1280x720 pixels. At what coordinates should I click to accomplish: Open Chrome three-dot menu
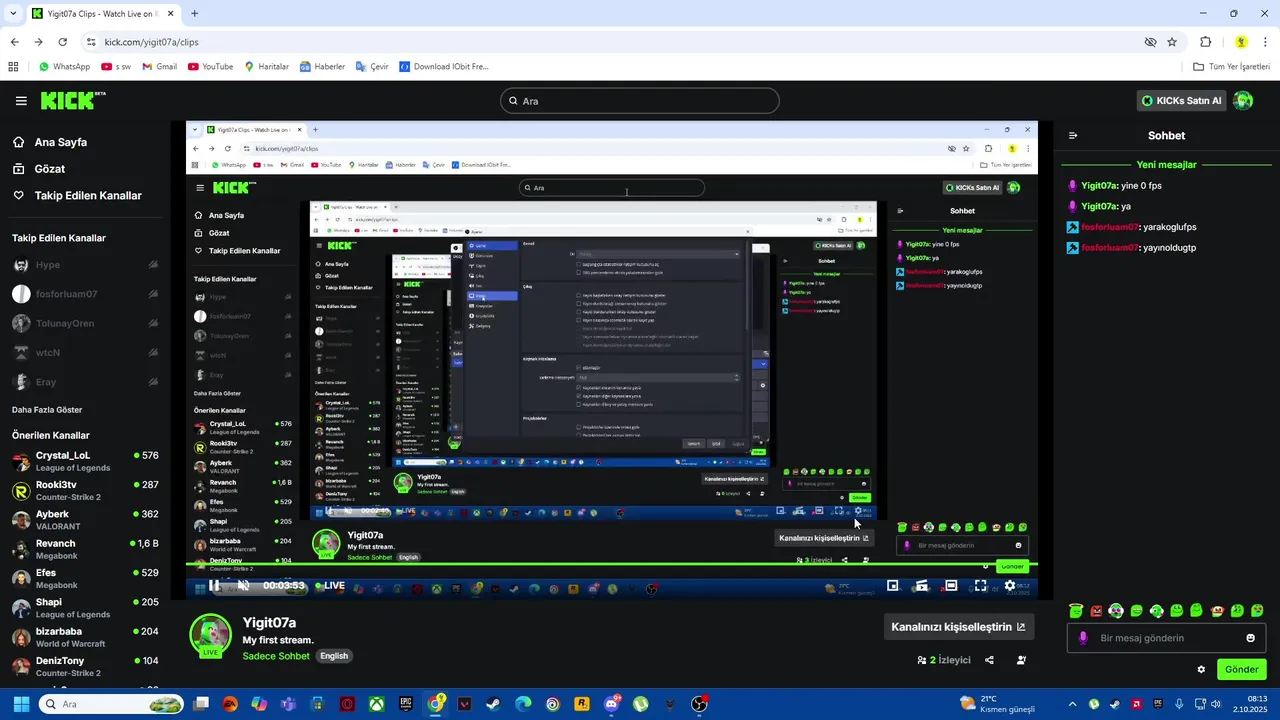click(1265, 42)
